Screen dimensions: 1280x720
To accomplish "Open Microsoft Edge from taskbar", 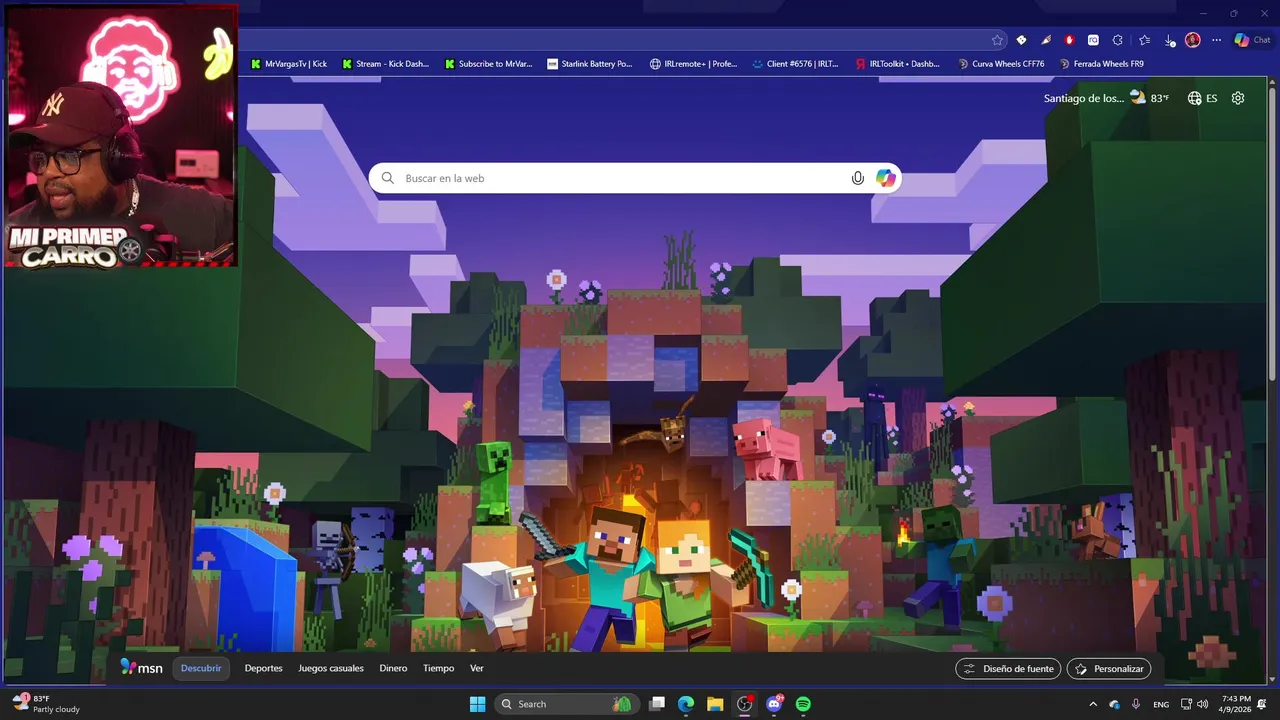I will click(x=686, y=704).
